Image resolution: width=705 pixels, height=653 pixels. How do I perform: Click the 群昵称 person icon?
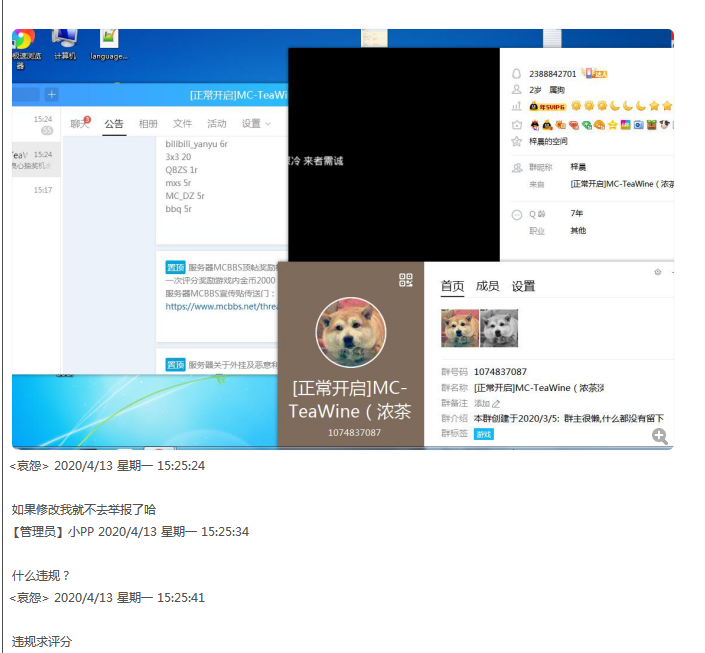coord(517,168)
